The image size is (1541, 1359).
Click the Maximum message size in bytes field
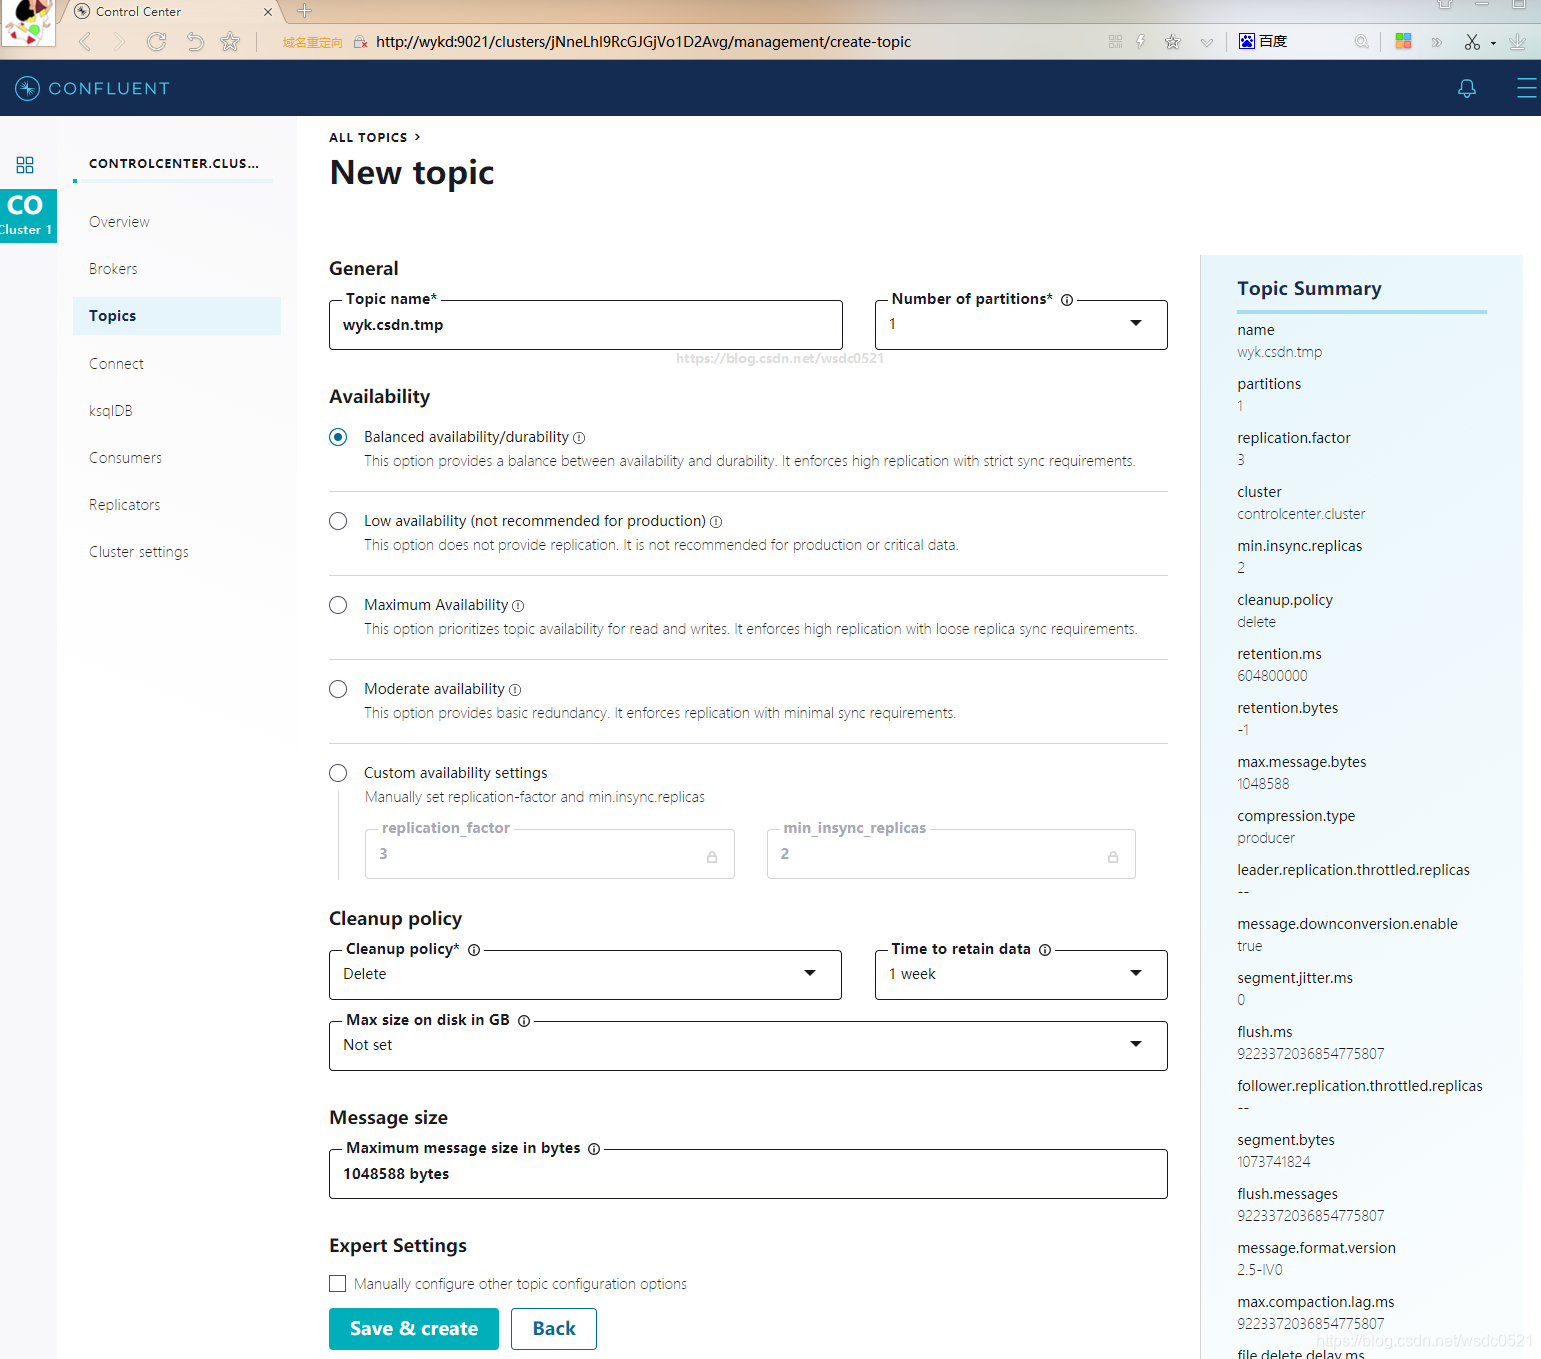coord(748,1174)
